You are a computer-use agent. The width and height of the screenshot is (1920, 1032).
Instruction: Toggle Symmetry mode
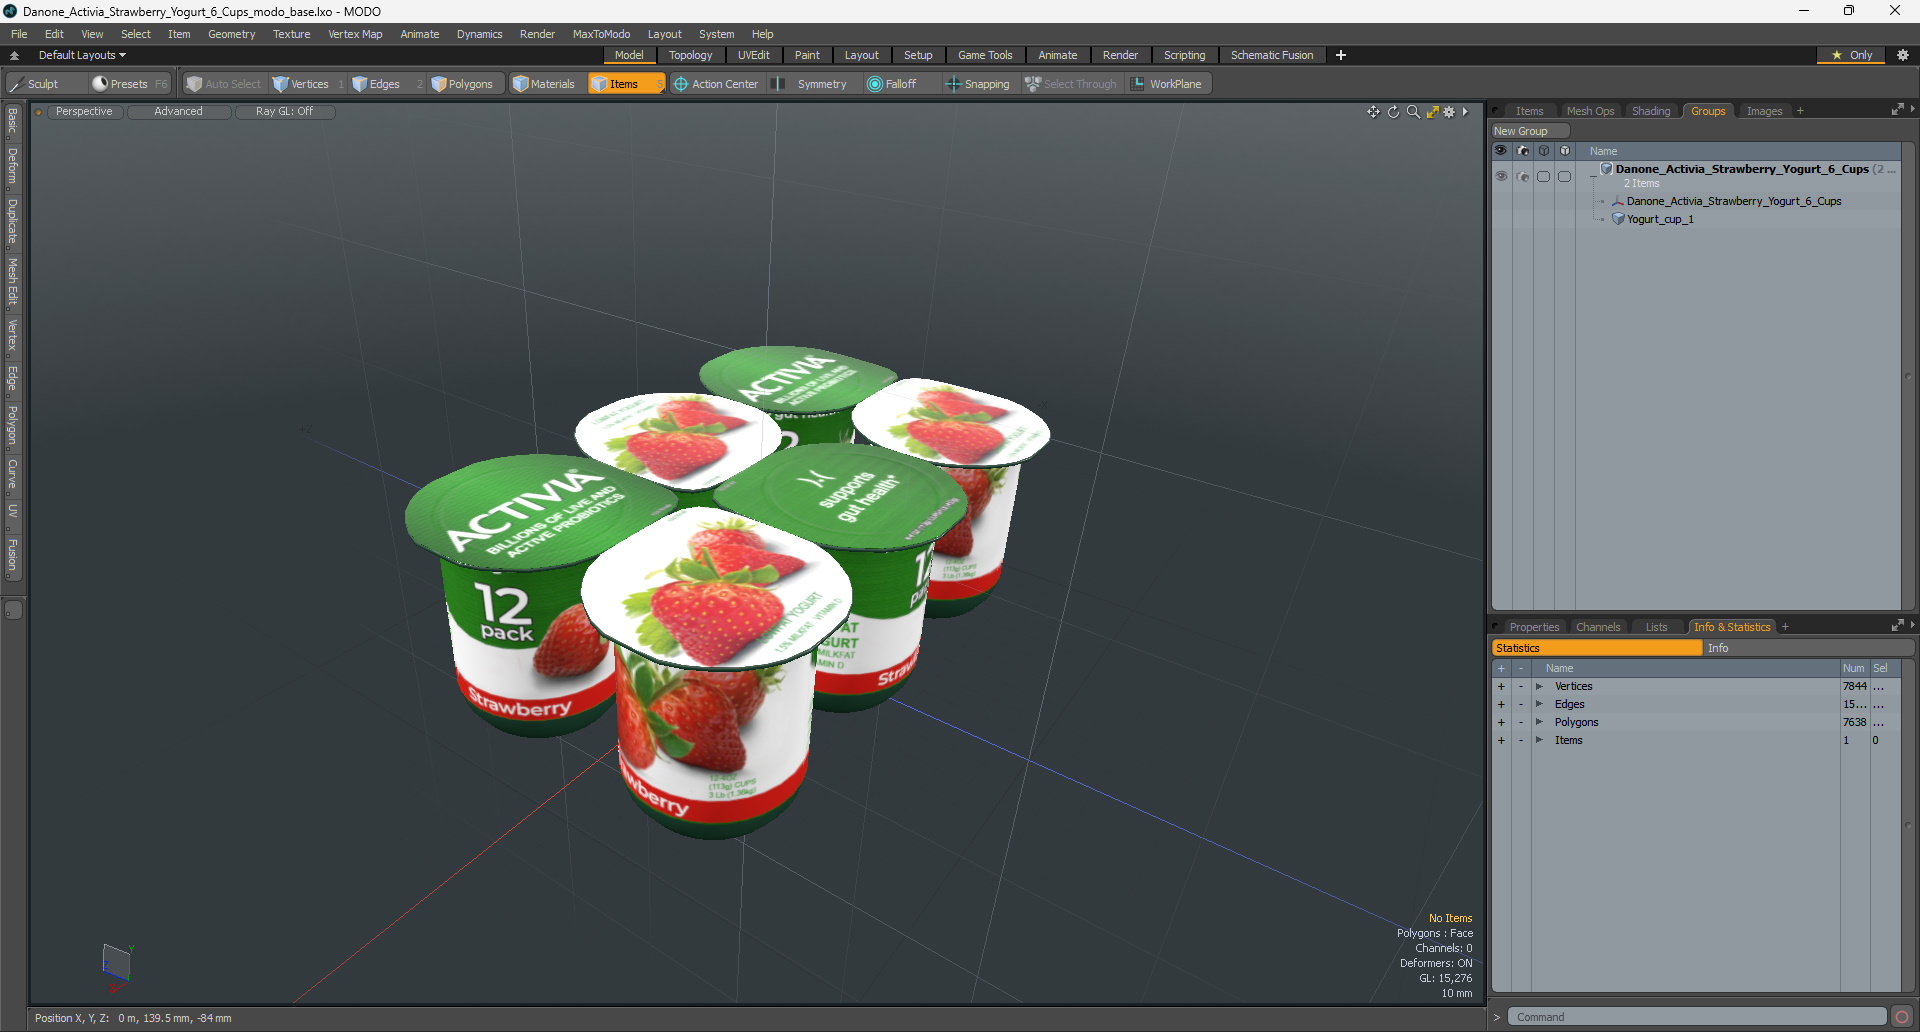pos(811,84)
